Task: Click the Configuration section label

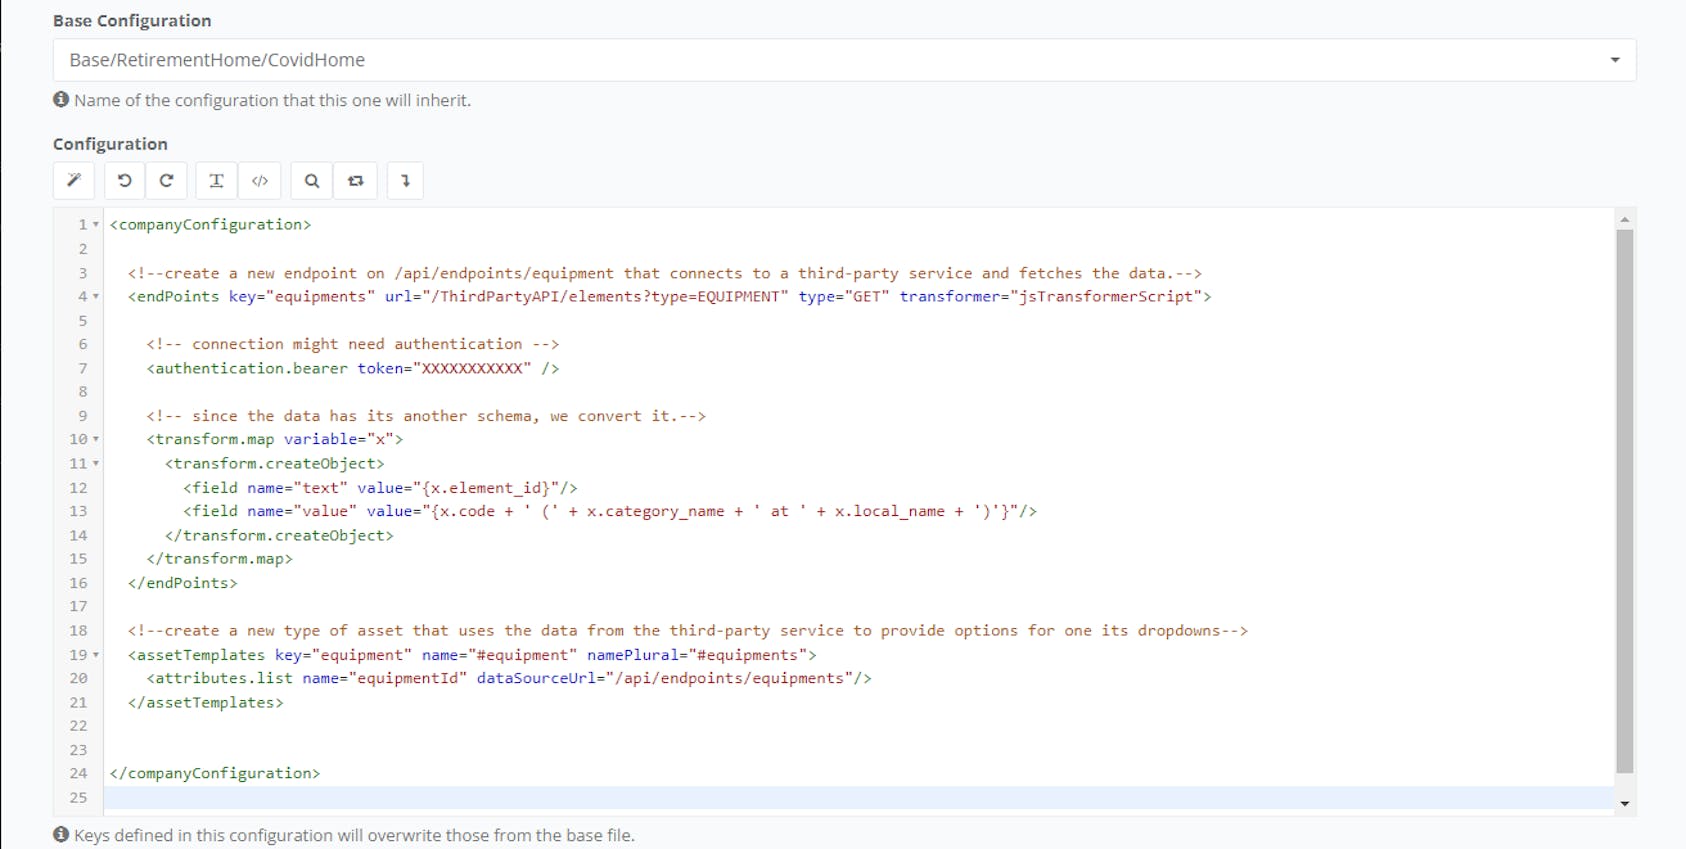Action: [110, 144]
